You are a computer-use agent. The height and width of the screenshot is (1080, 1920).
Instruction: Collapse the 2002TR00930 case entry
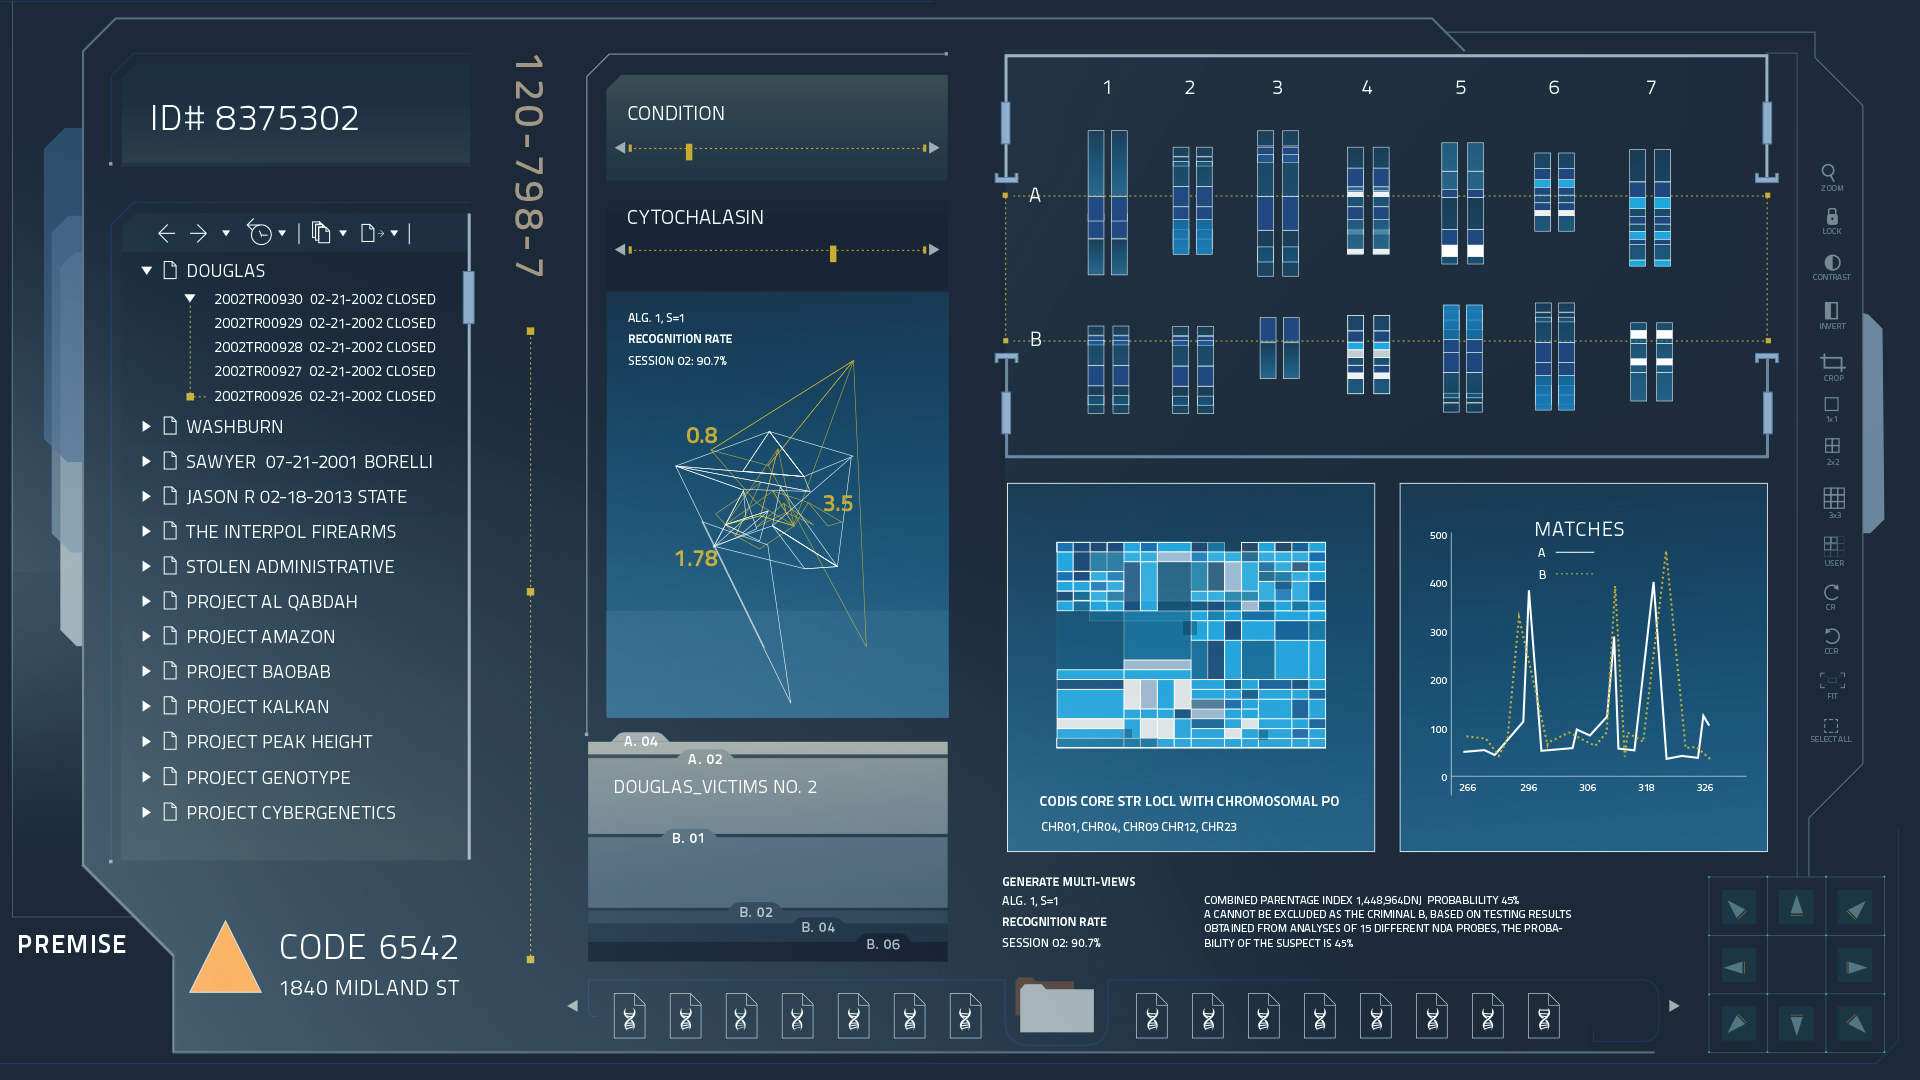pos(190,299)
